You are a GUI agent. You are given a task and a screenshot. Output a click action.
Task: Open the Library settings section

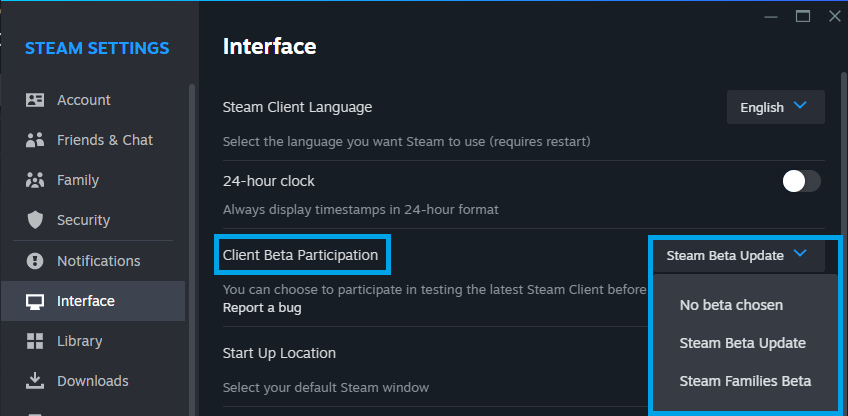click(80, 341)
